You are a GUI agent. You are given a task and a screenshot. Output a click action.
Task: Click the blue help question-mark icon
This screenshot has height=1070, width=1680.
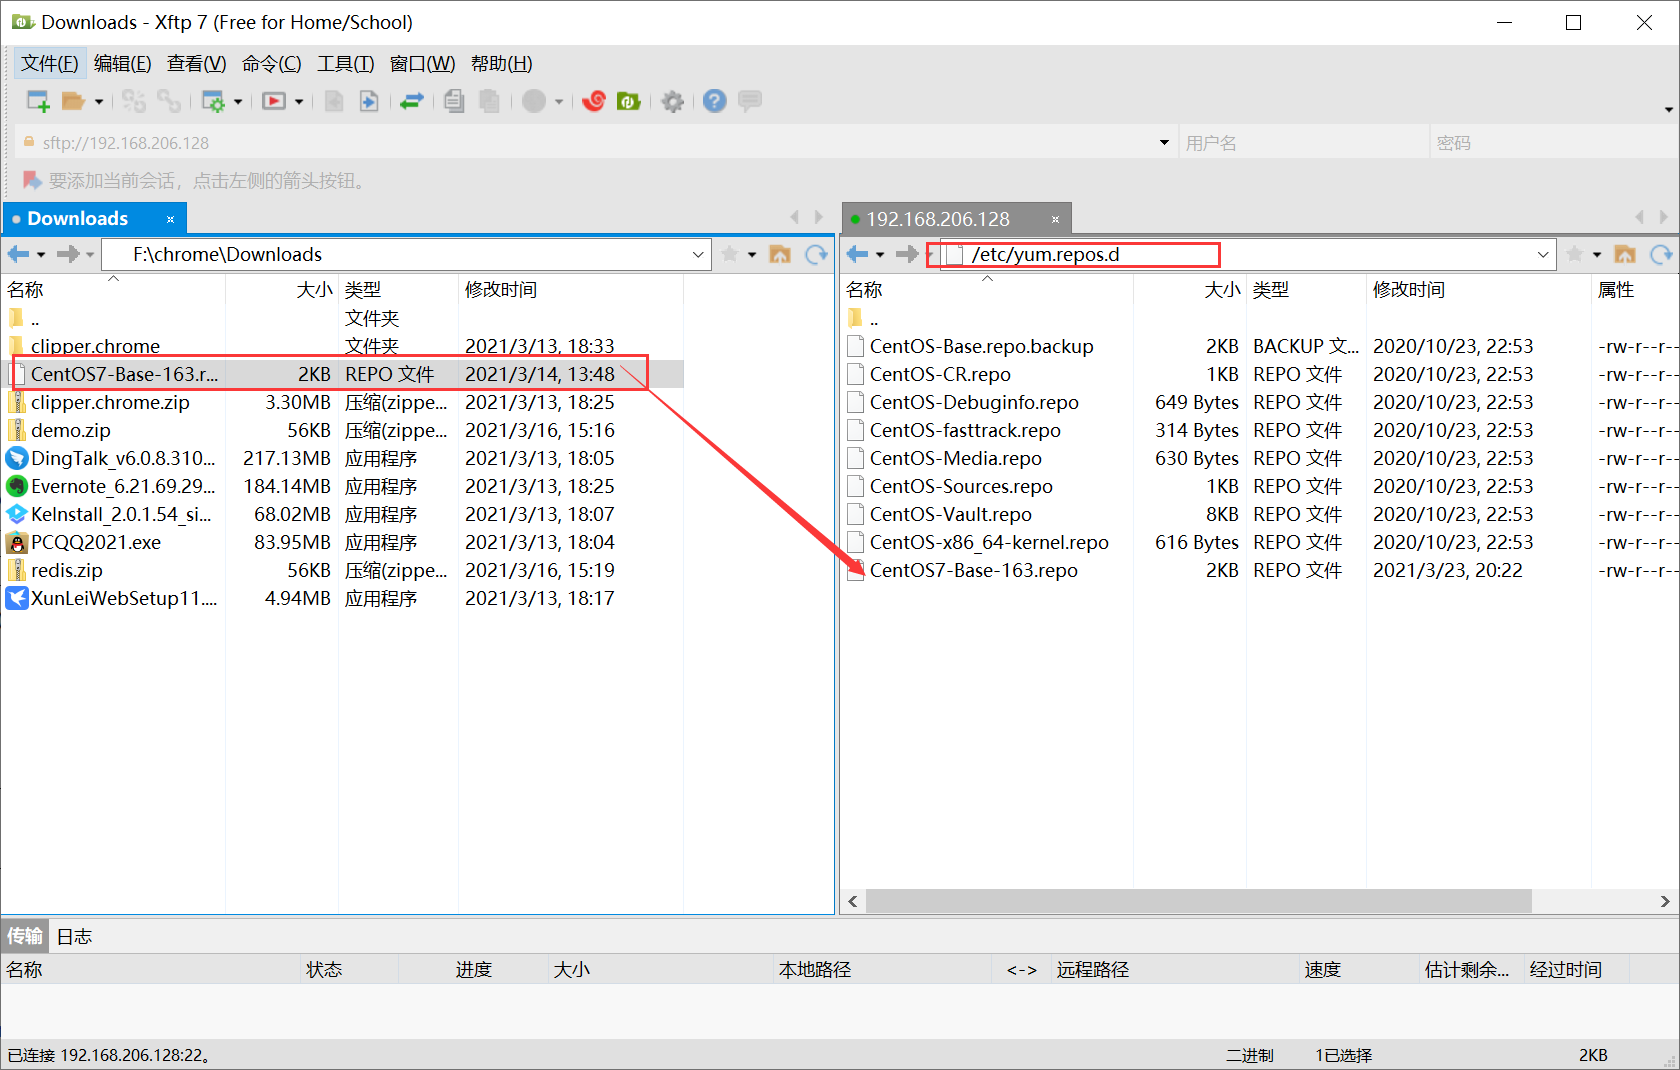click(714, 101)
